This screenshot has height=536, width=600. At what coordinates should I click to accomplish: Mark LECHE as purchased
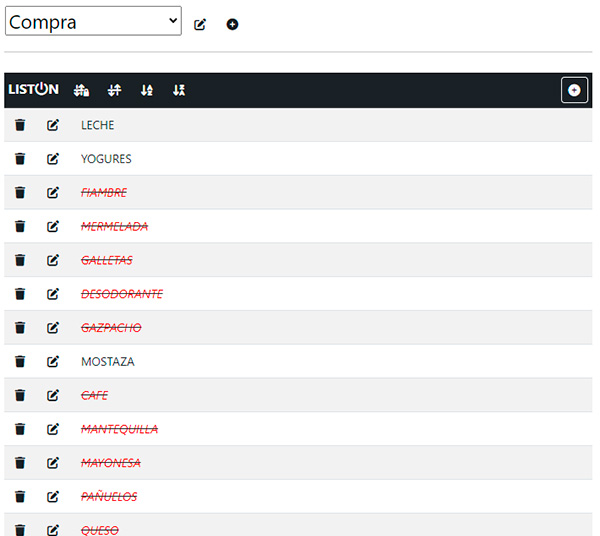tap(98, 125)
